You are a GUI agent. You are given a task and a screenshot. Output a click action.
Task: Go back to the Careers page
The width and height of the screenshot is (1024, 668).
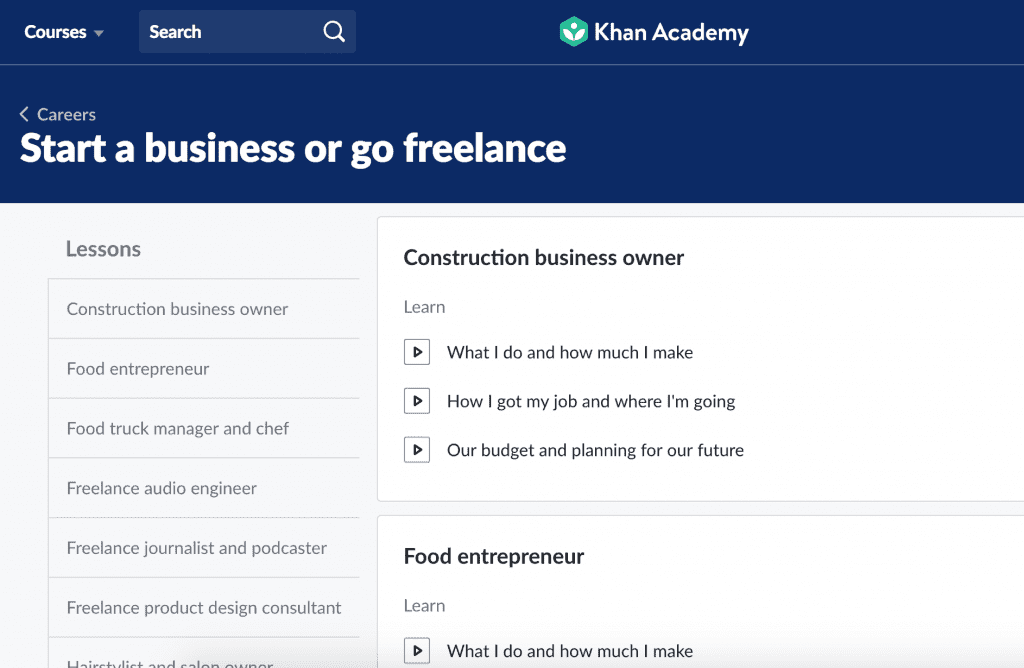tap(66, 115)
